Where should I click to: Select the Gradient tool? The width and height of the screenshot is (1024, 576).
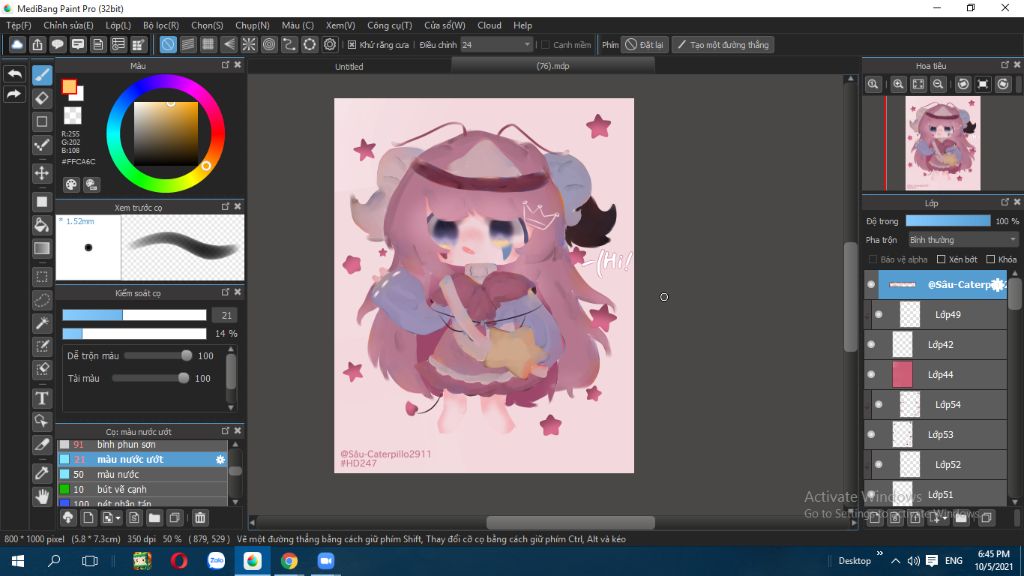pos(42,248)
